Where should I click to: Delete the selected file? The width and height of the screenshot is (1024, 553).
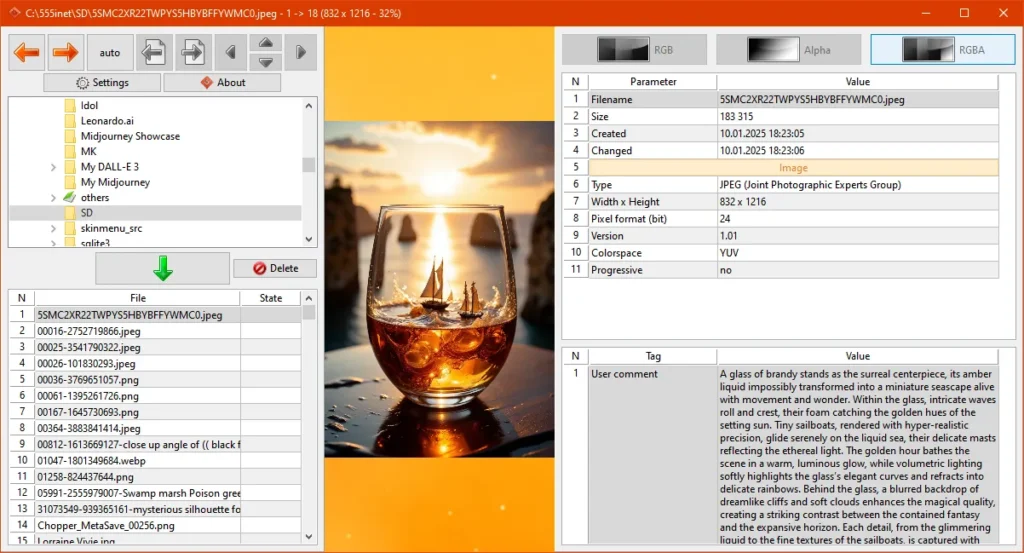275,268
